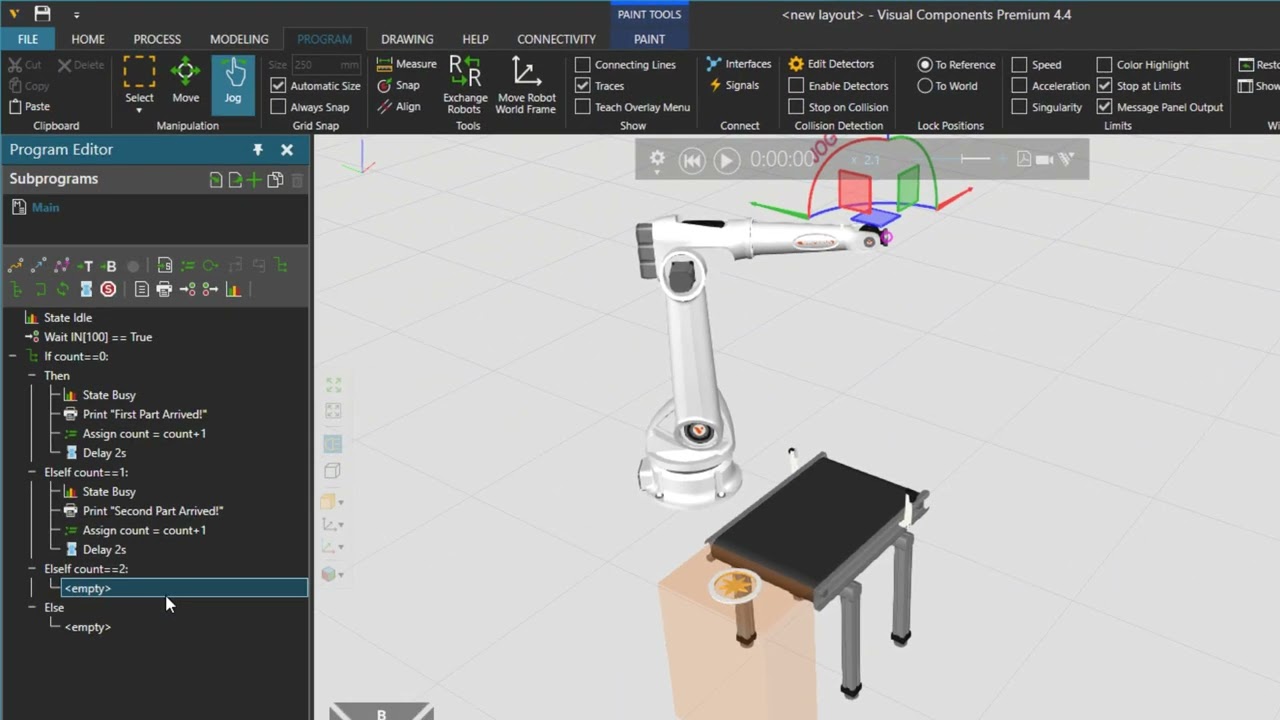
Task: Open the PAINT tab under PAINT TOOLS
Action: tap(649, 39)
